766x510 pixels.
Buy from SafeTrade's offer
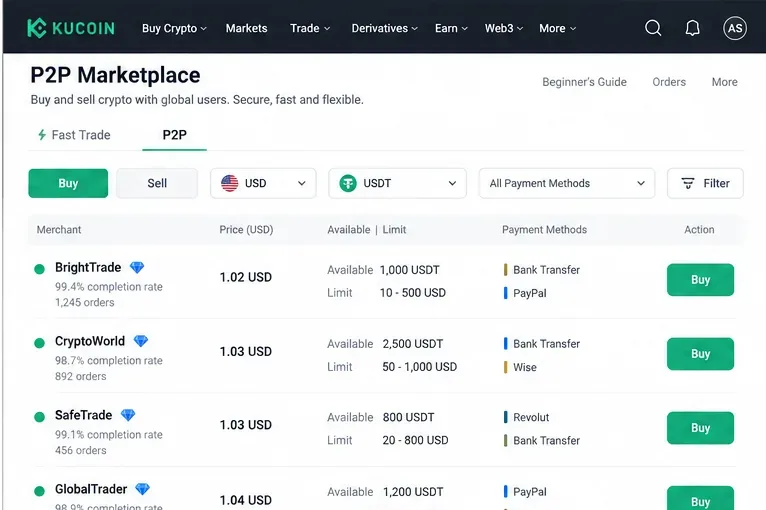[x=700, y=428]
